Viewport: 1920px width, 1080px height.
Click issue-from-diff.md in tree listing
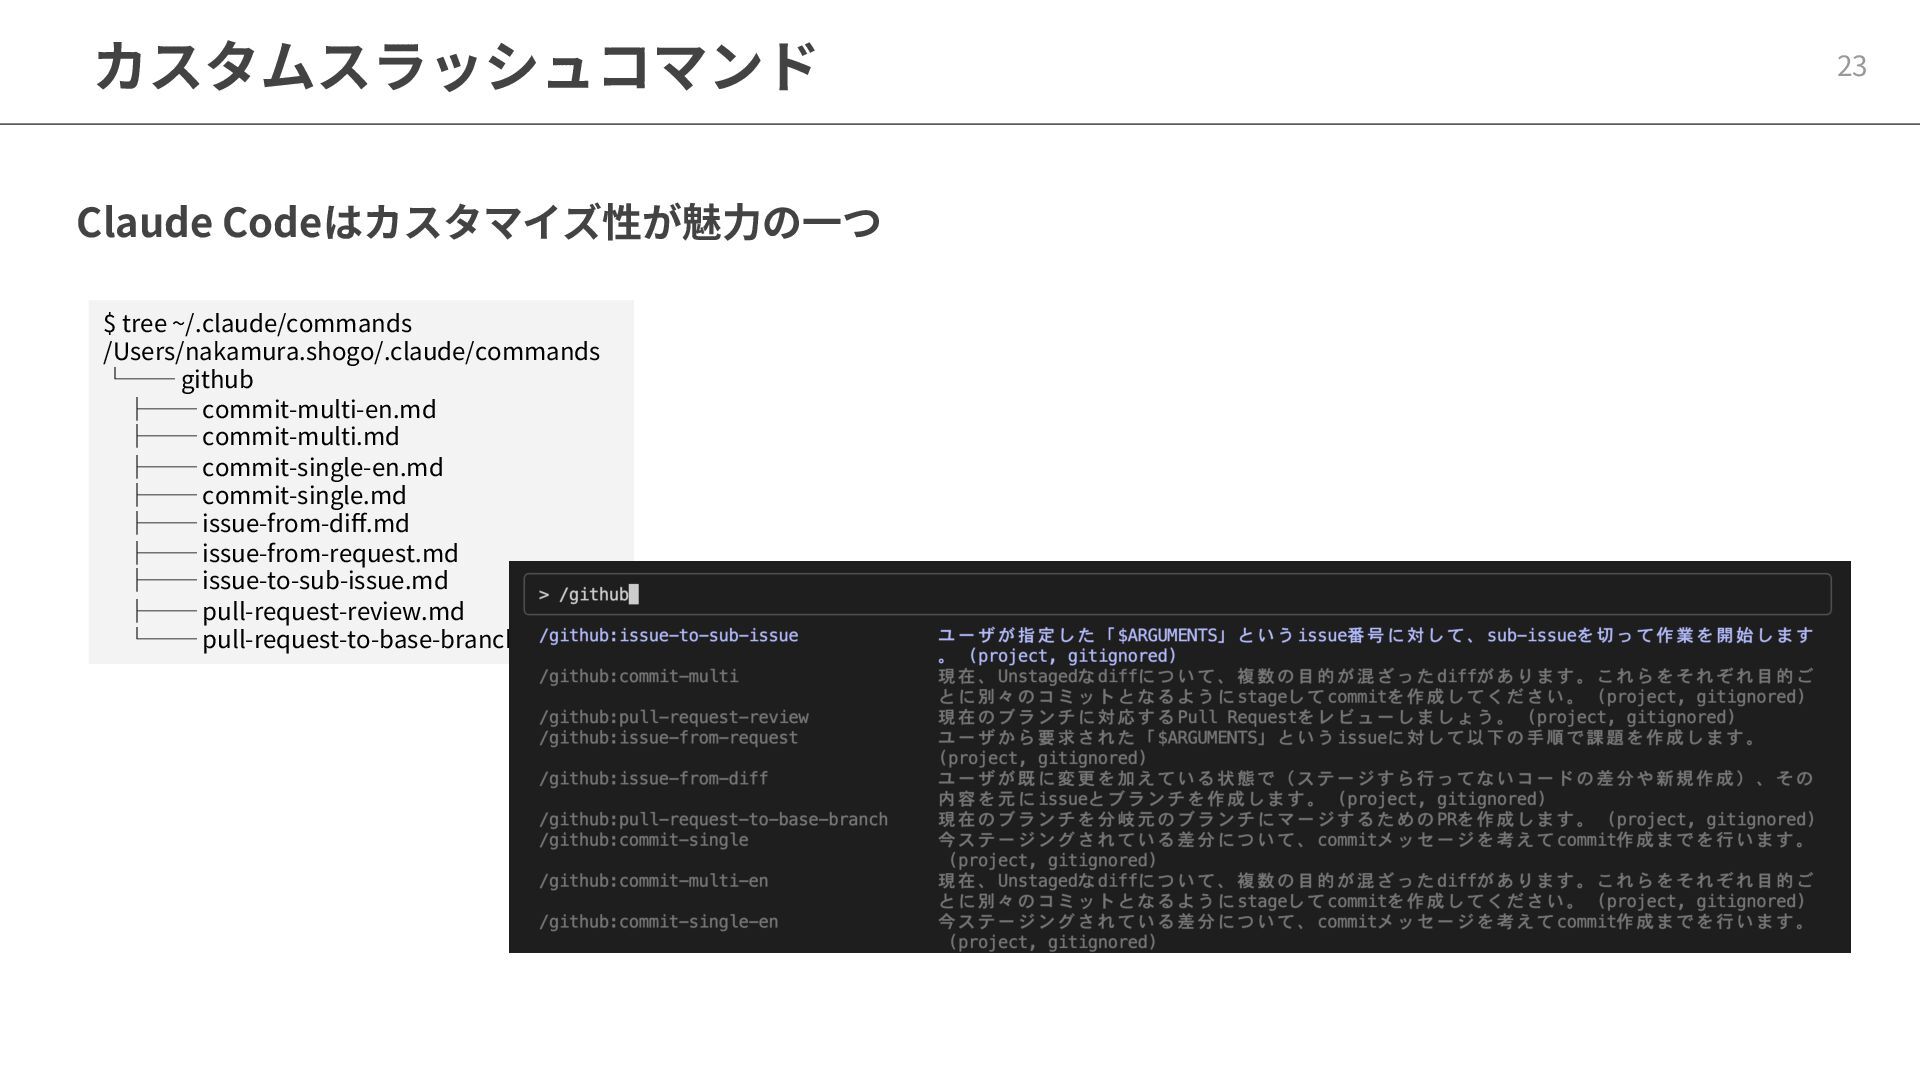[305, 523]
